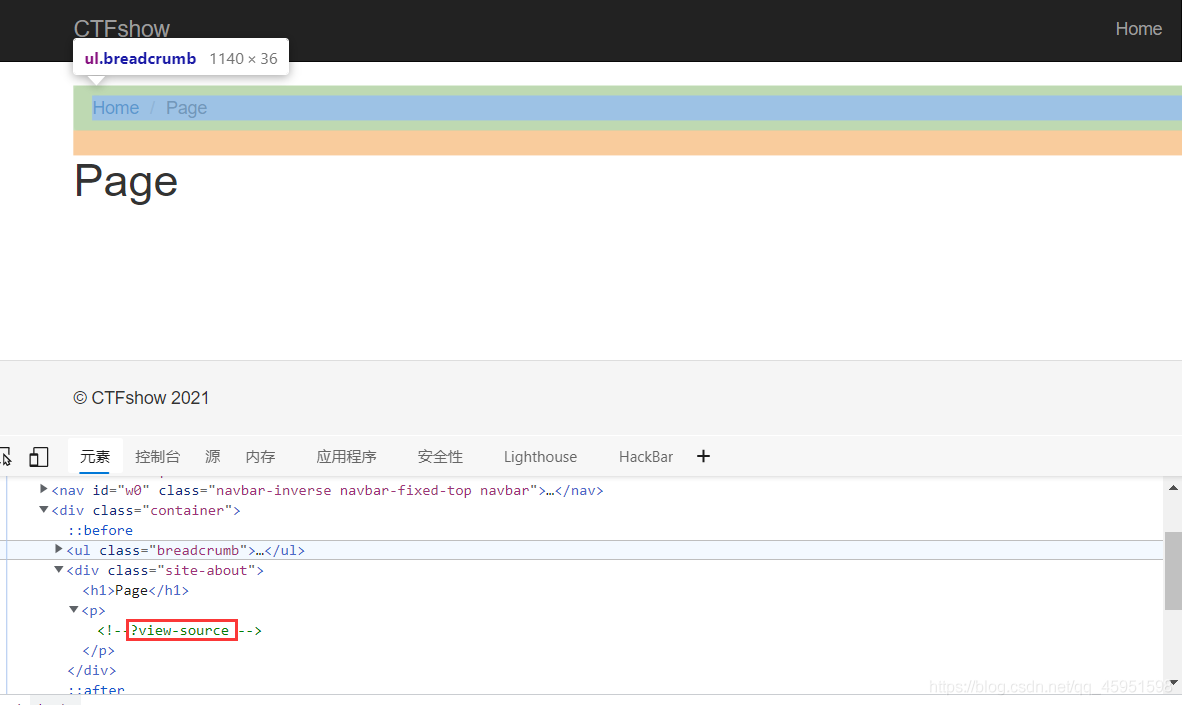Select the ::before pseudo-element row

point(100,530)
